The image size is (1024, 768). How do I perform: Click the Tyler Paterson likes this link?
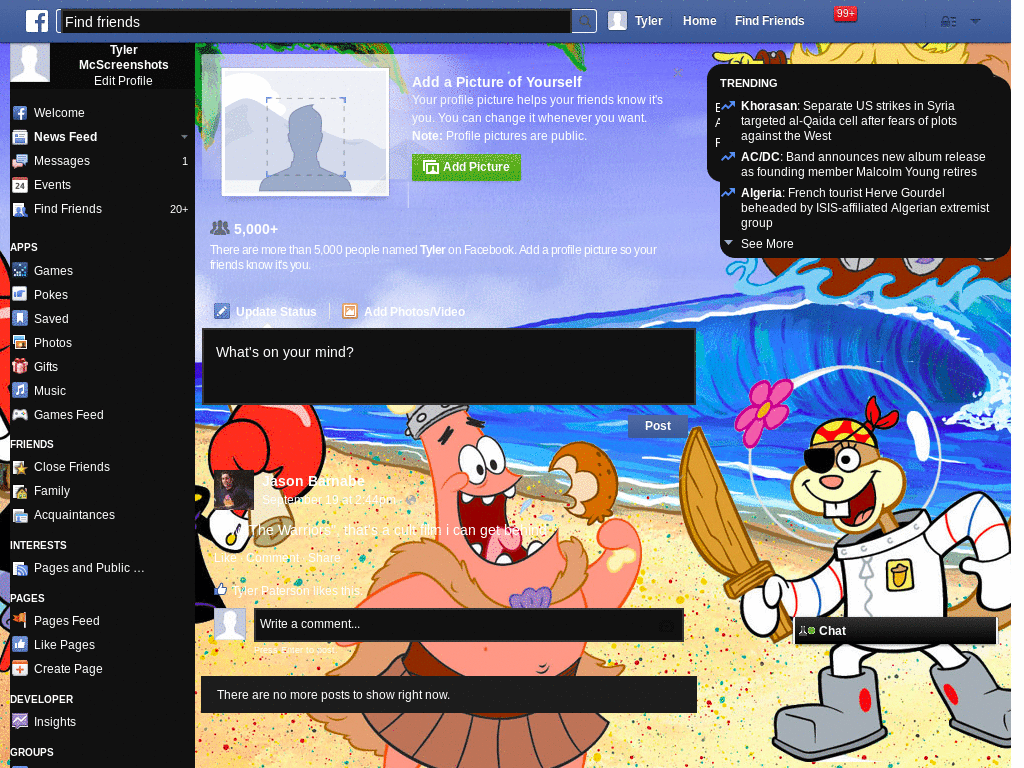(x=296, y=591)
